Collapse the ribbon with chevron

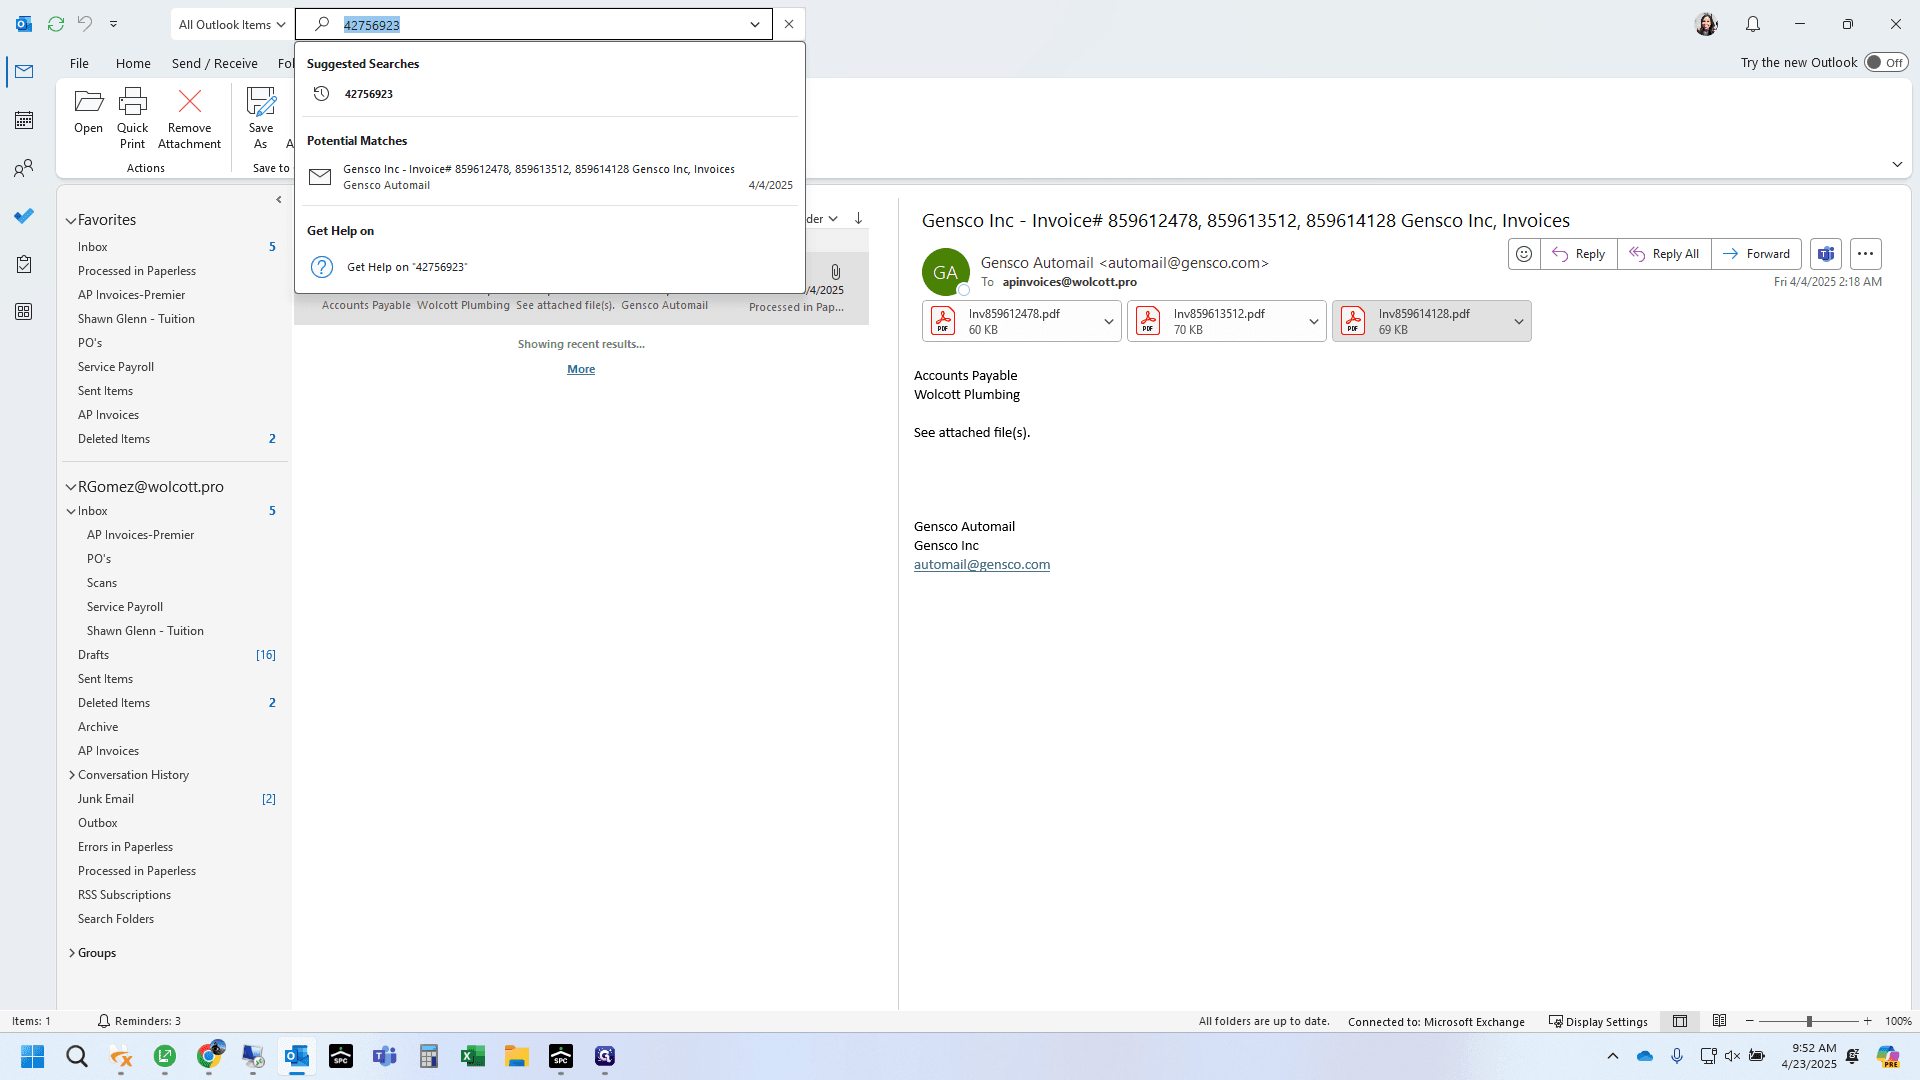pos(1897,164)
